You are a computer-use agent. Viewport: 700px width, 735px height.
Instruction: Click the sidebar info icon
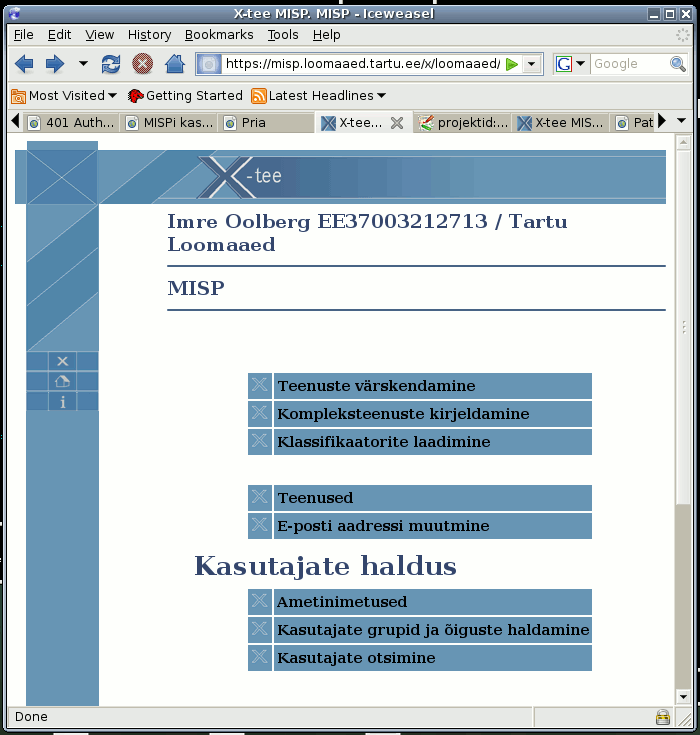pyautogui.click(x=62, y=402)
